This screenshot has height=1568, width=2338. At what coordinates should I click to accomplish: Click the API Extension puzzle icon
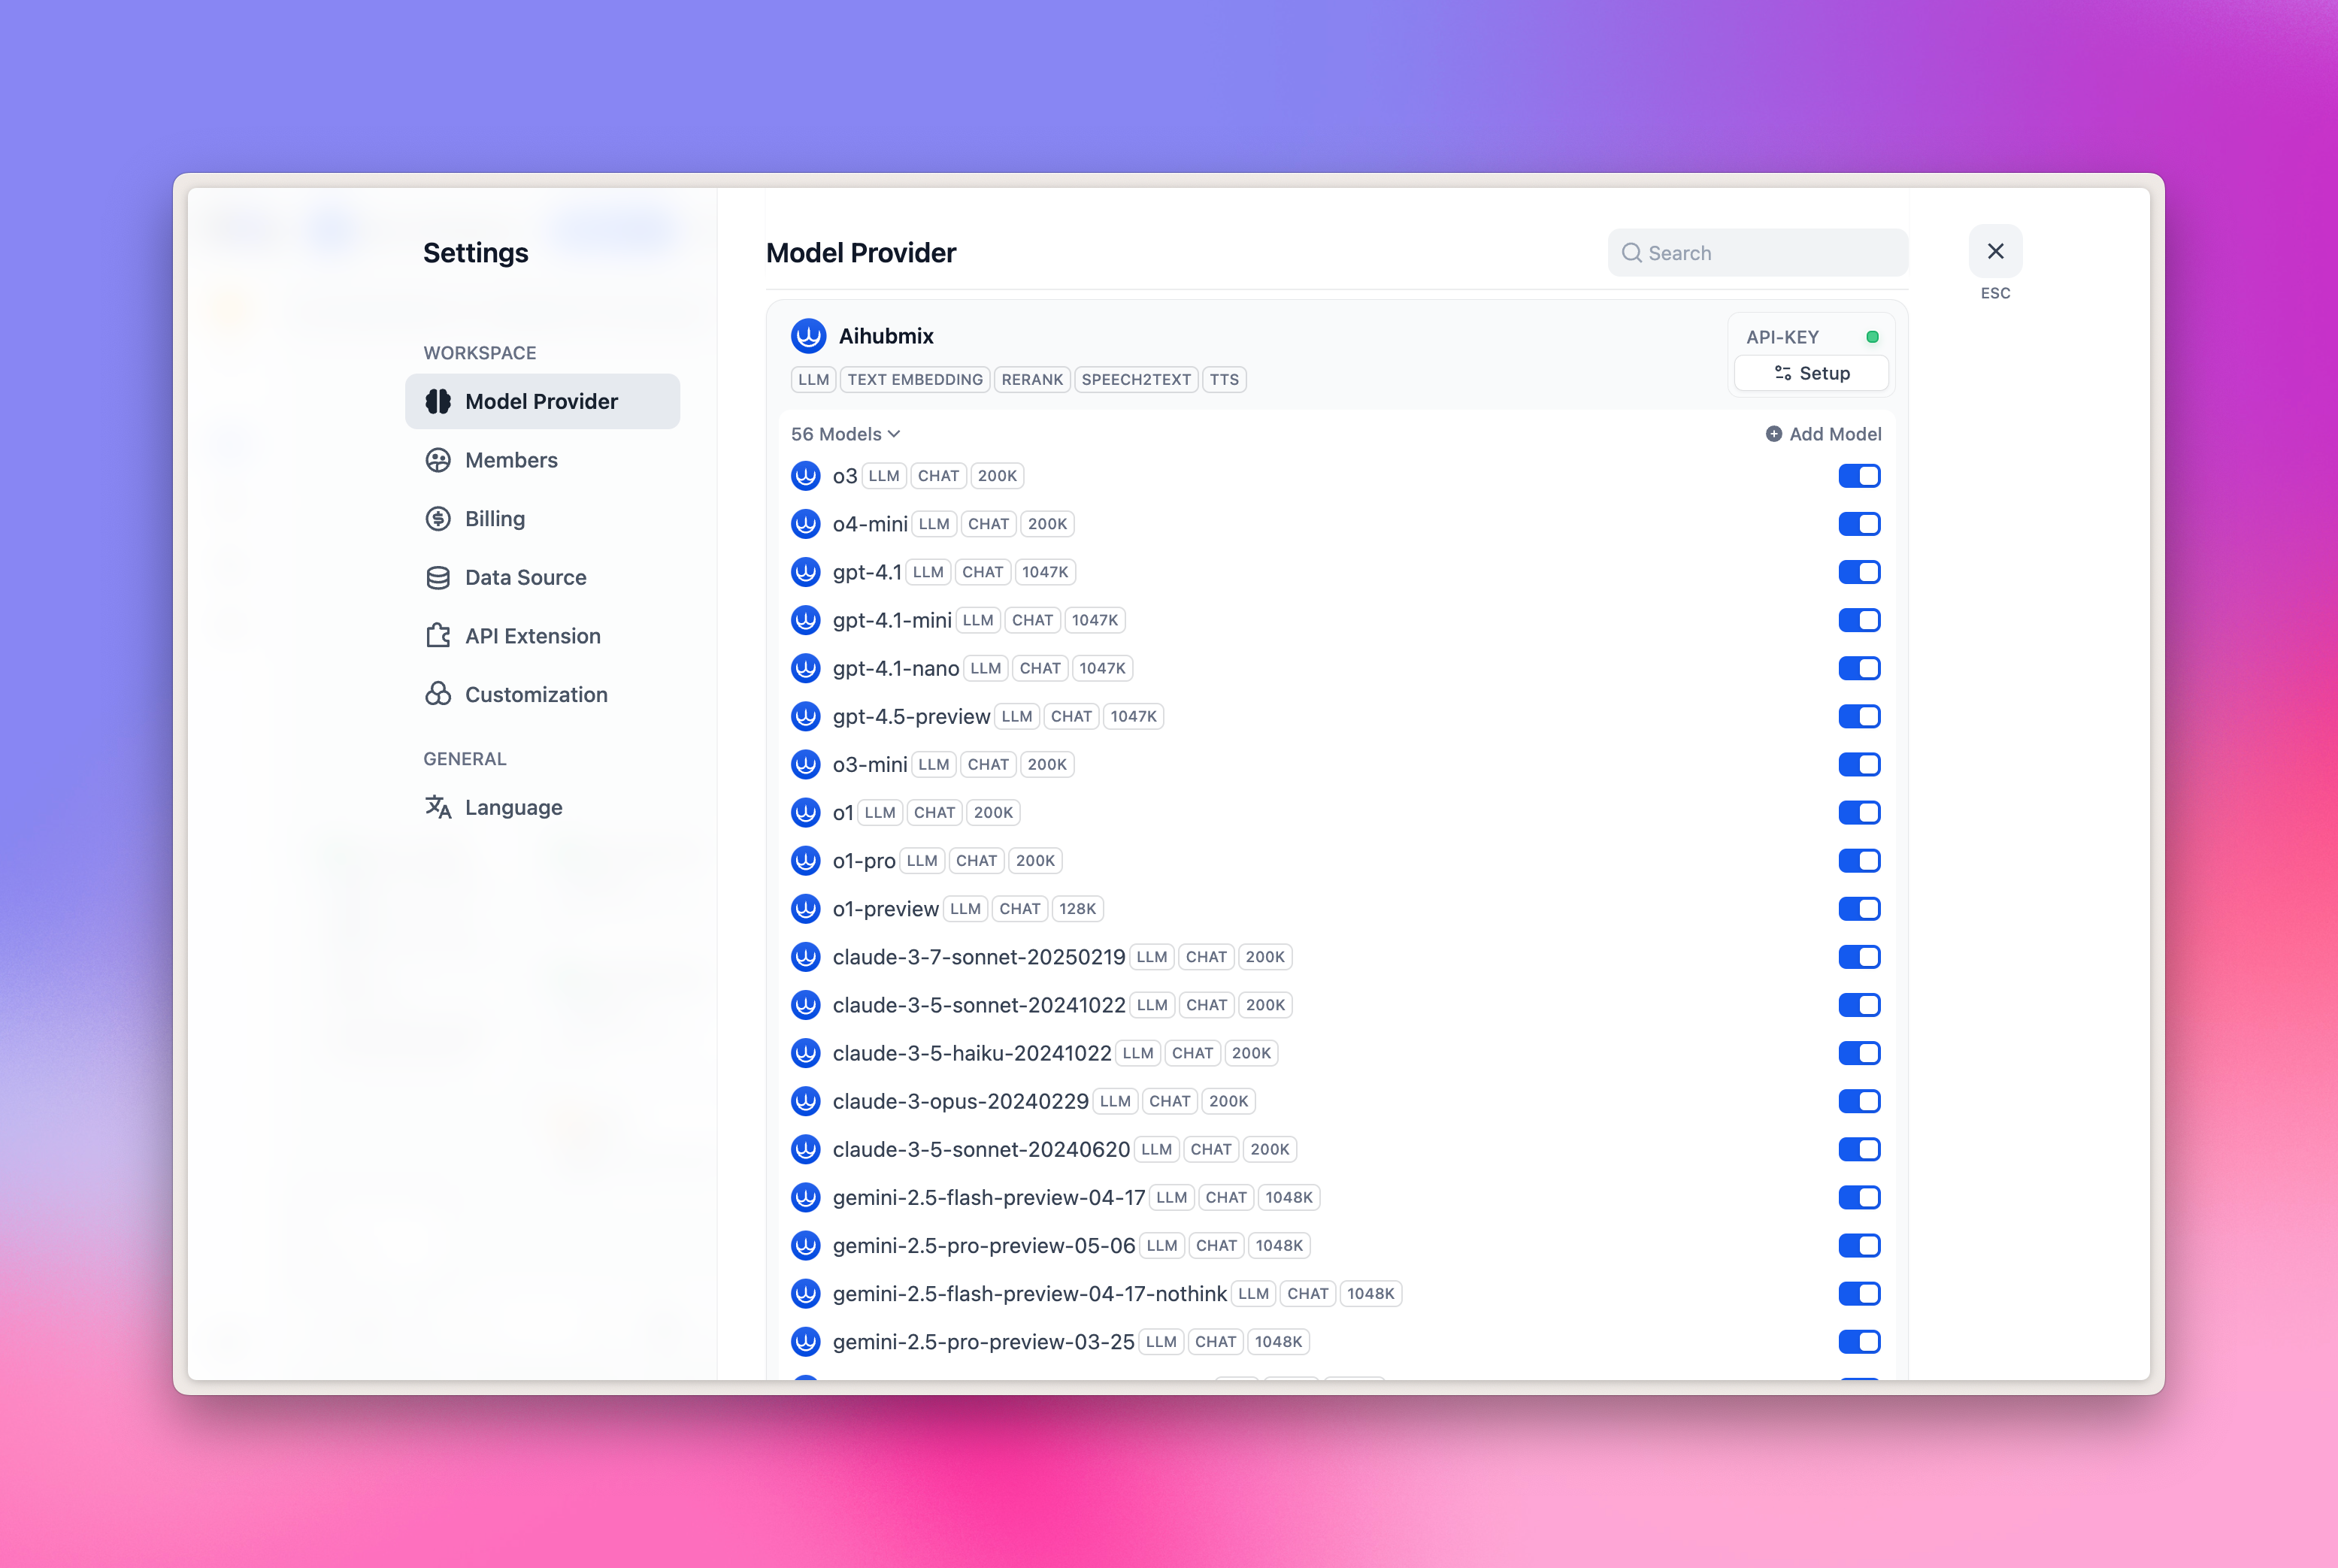click(x=438, y=636)
